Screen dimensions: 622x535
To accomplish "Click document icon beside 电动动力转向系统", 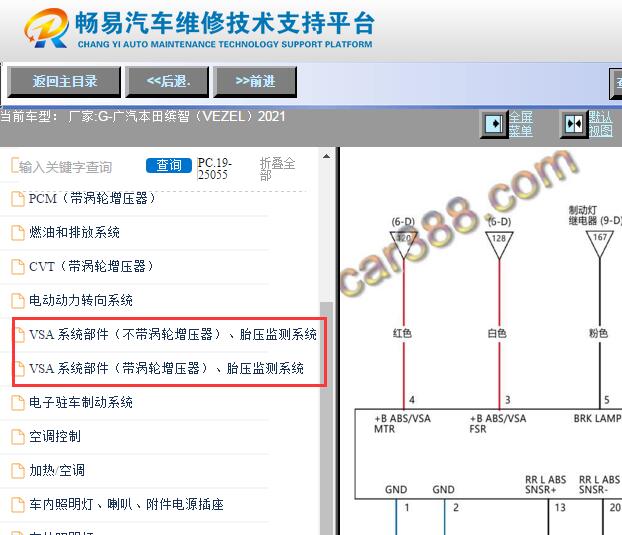I will (x=17, y=301).
